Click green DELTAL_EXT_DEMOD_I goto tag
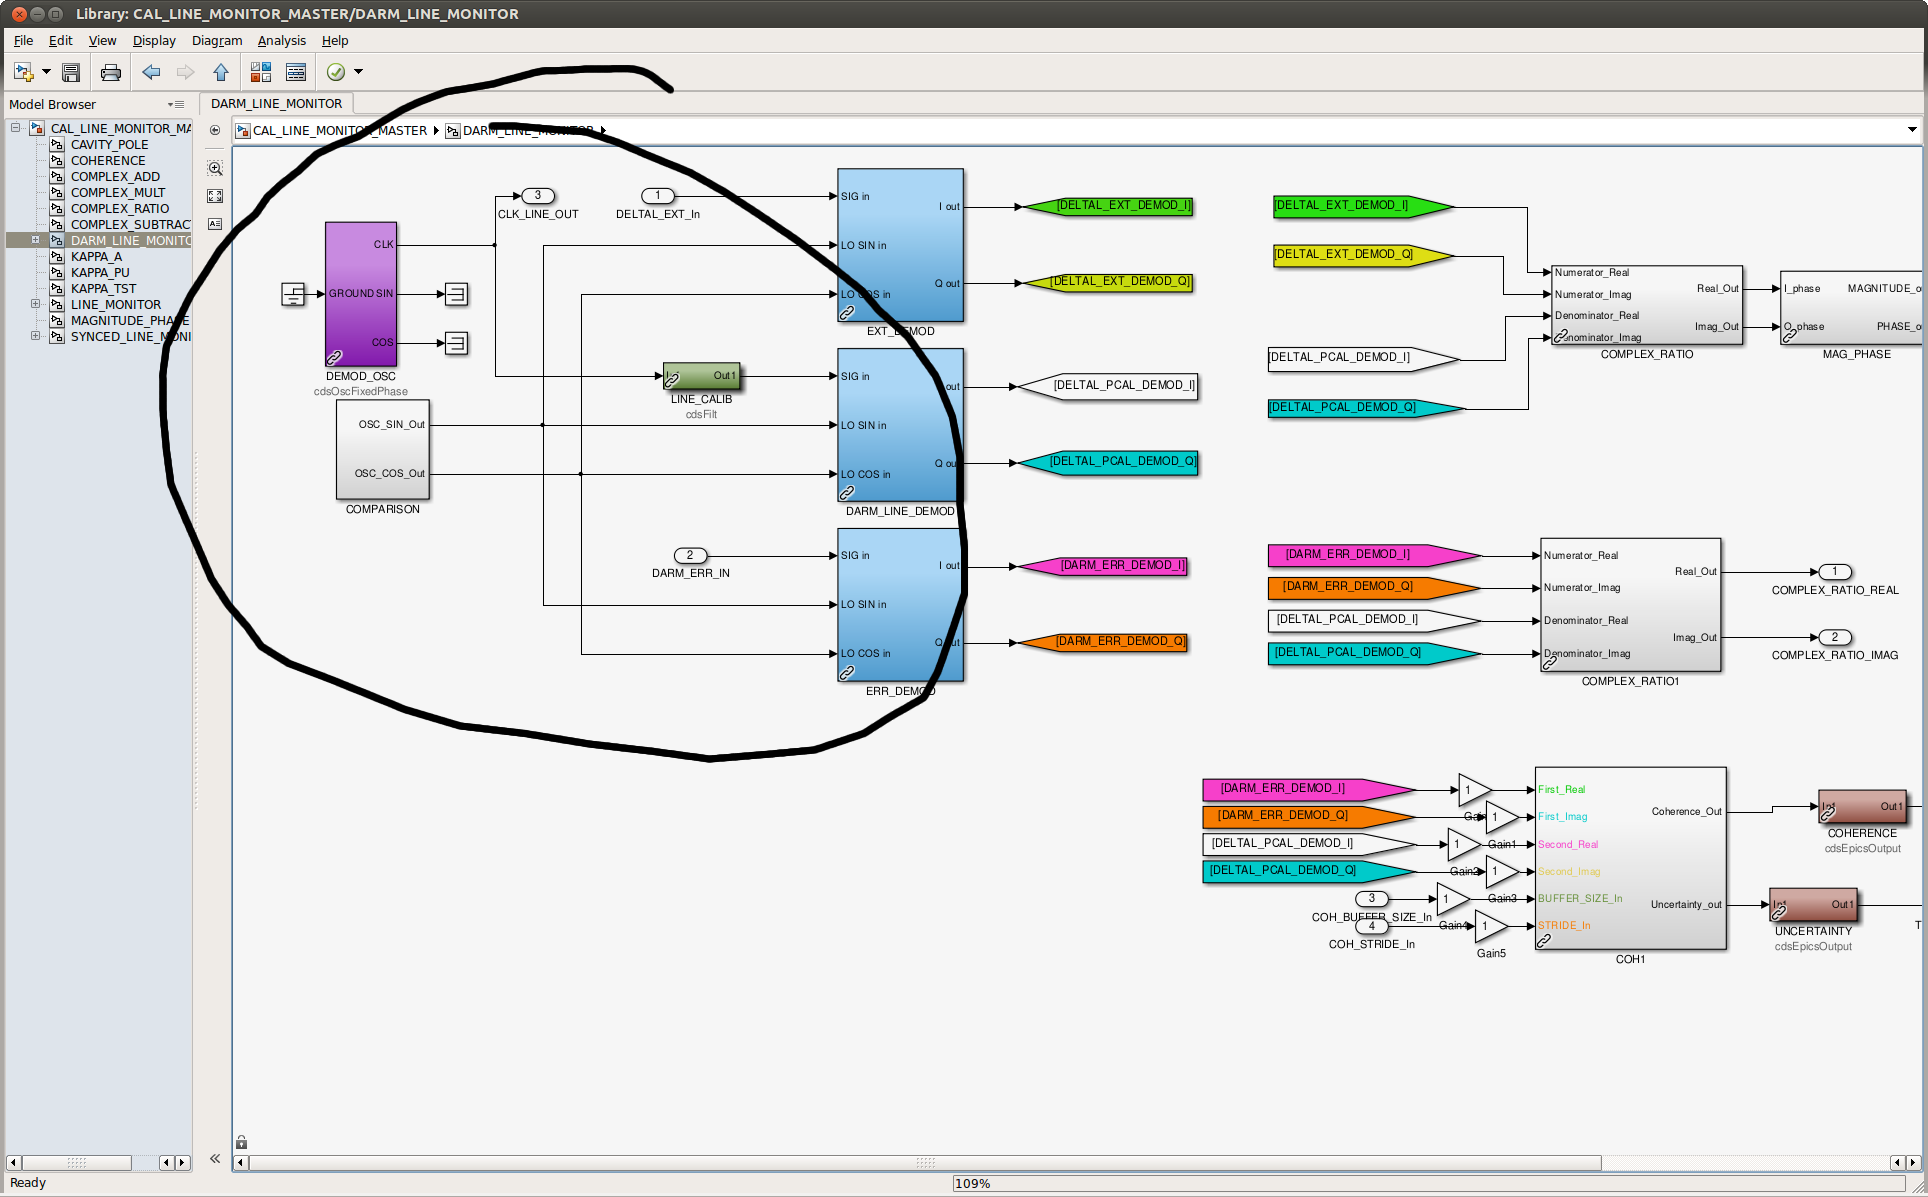Viewport: 1928px width, 1197px height. pos(1108,206)
